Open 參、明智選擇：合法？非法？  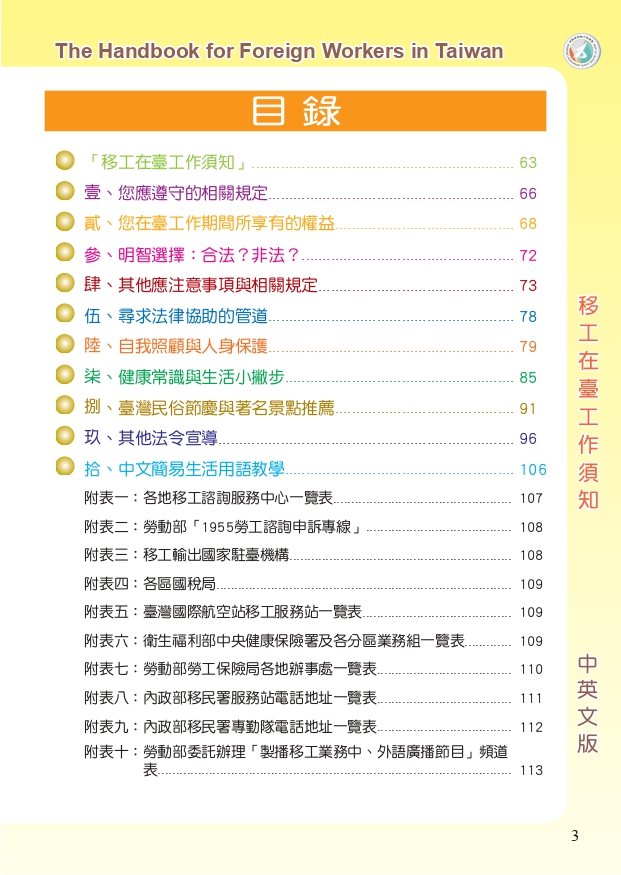192,255
